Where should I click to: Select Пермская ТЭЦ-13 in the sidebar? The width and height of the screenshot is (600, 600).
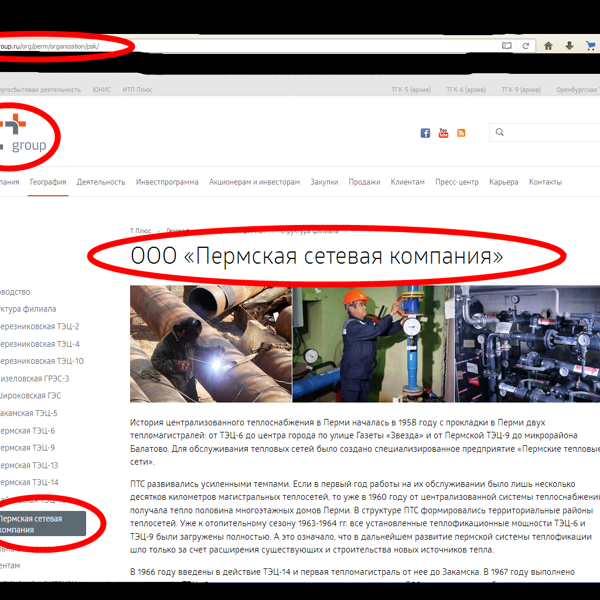click(29, 465)
